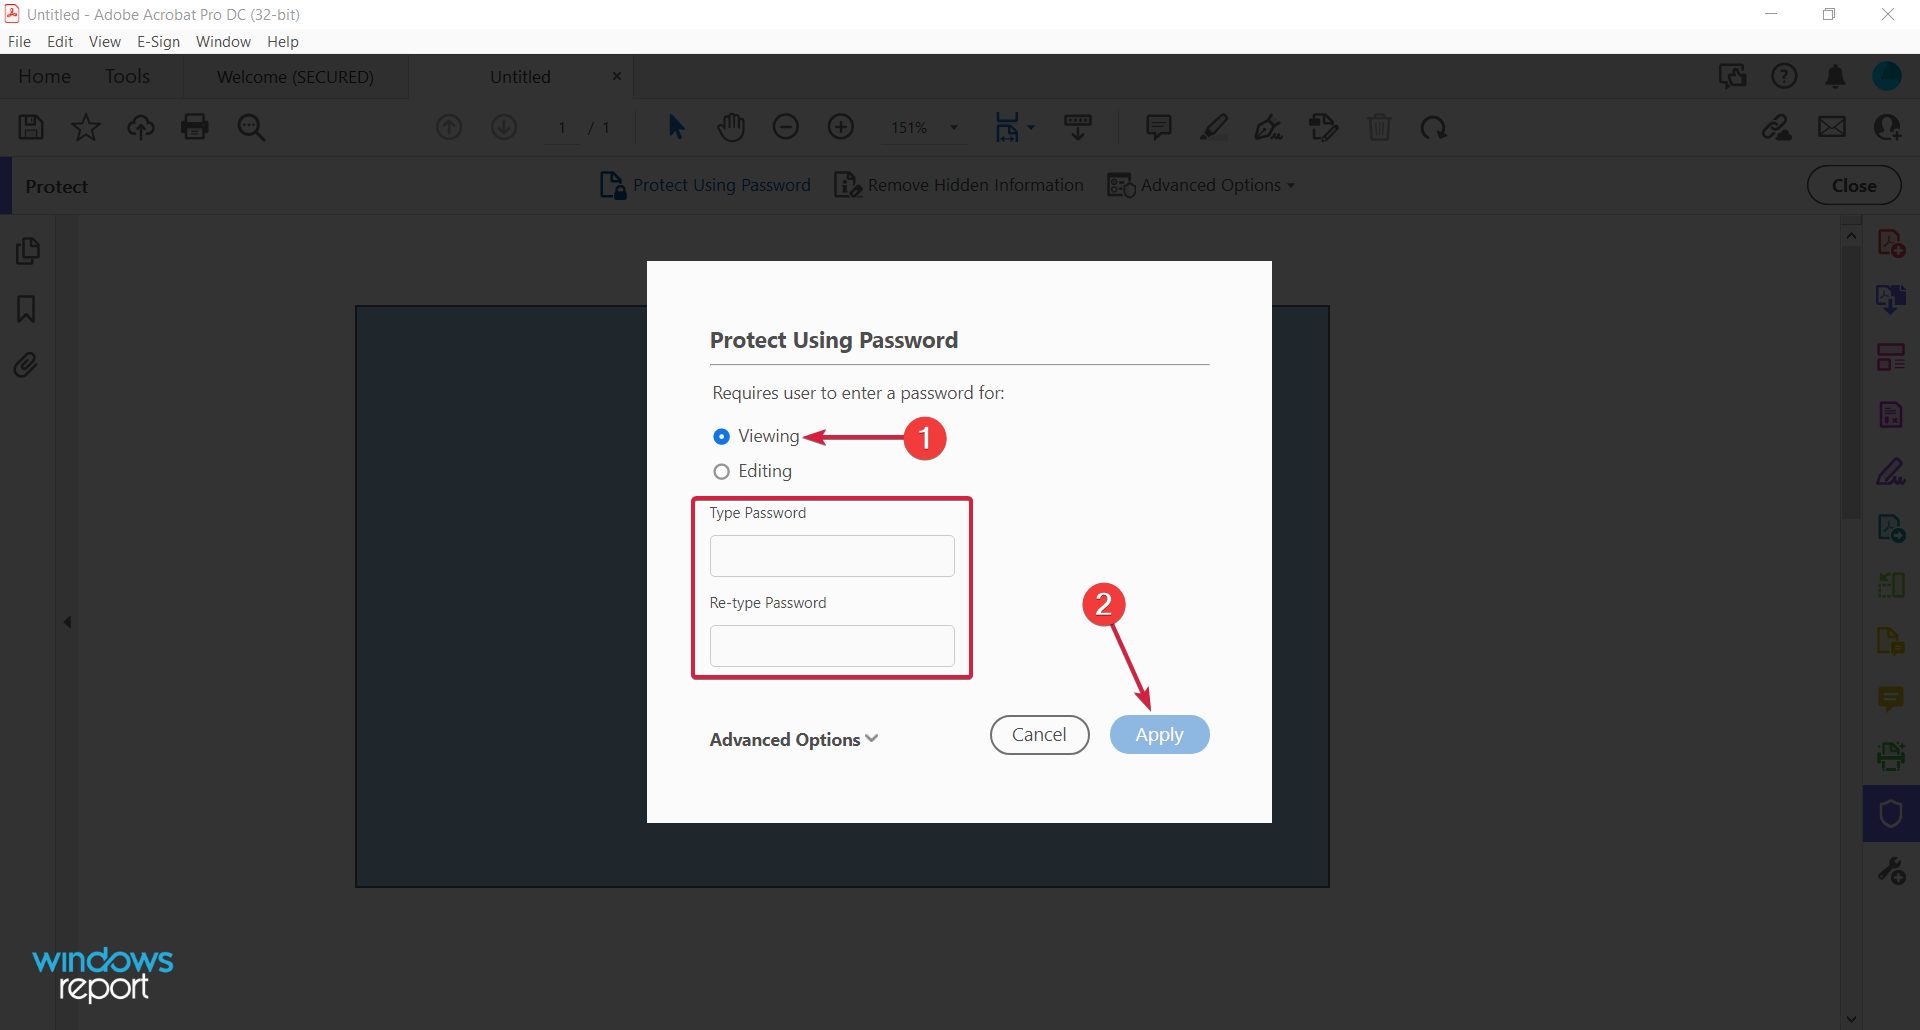This screenshot has width=1920, height=1030.
Task: Open the Edit menu
Action: 60,41
